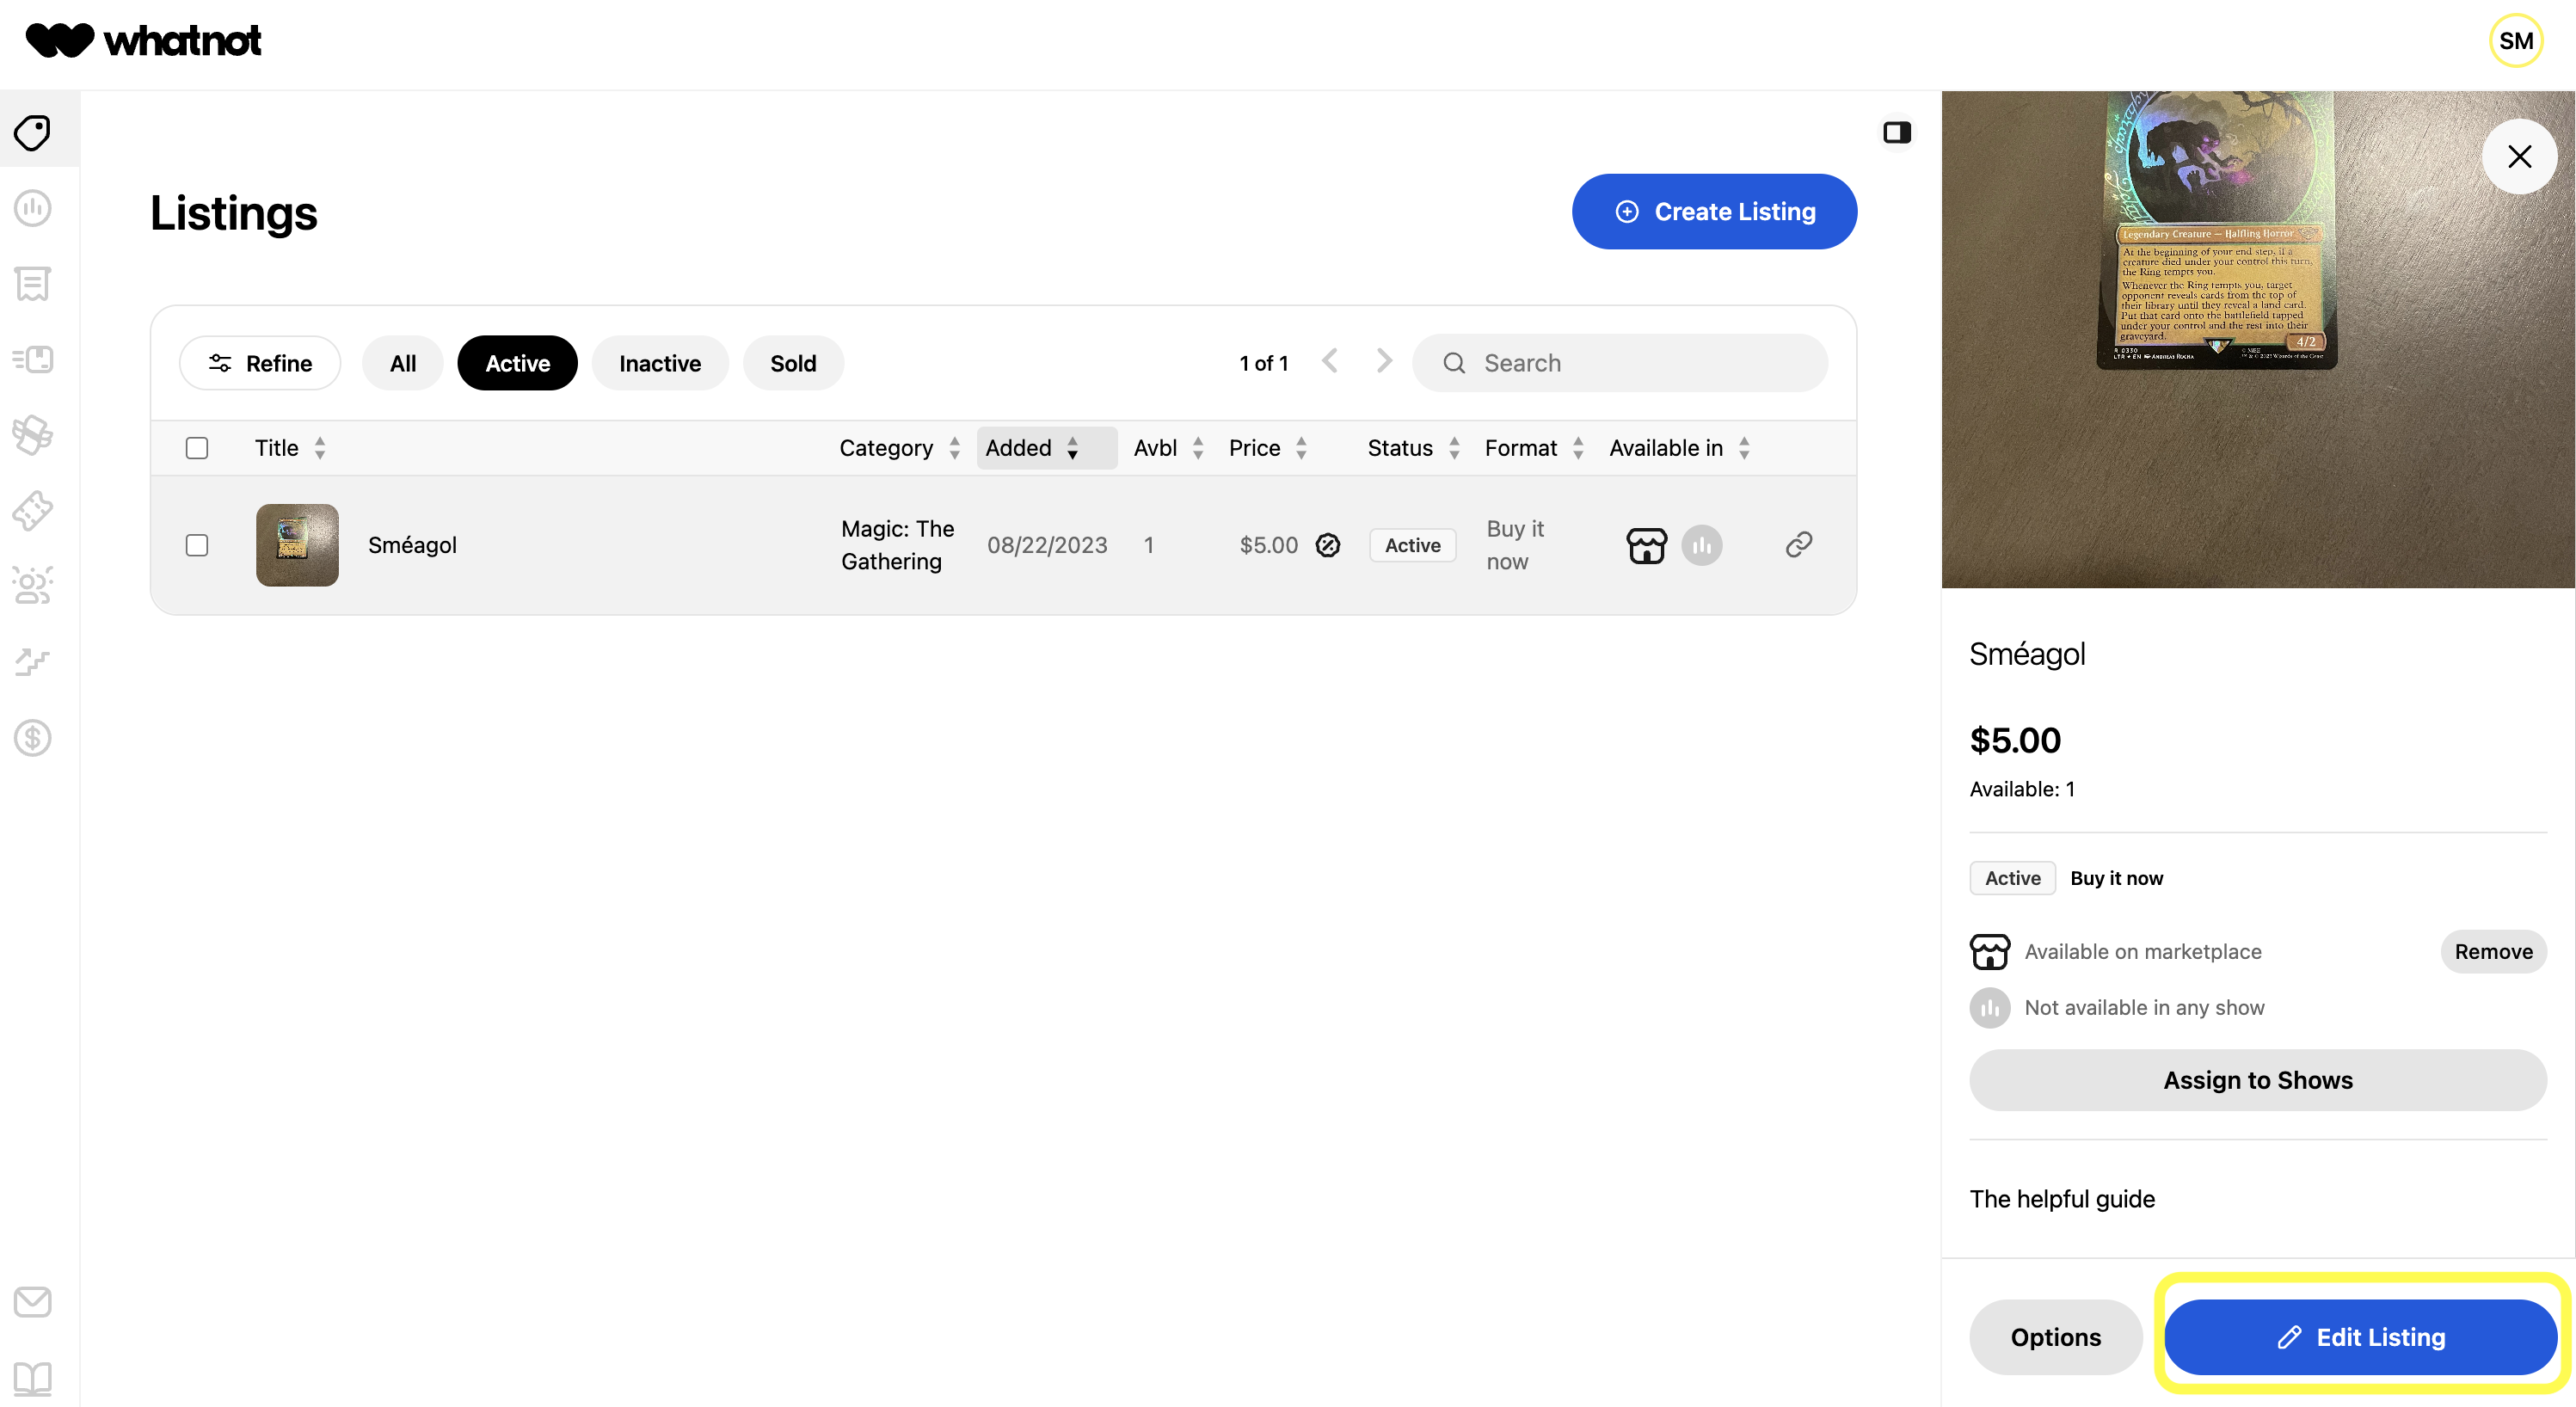The image size is (2576, 1407).
Task: Close the Sméagol detail panel
Action: tap(2519, 156)
